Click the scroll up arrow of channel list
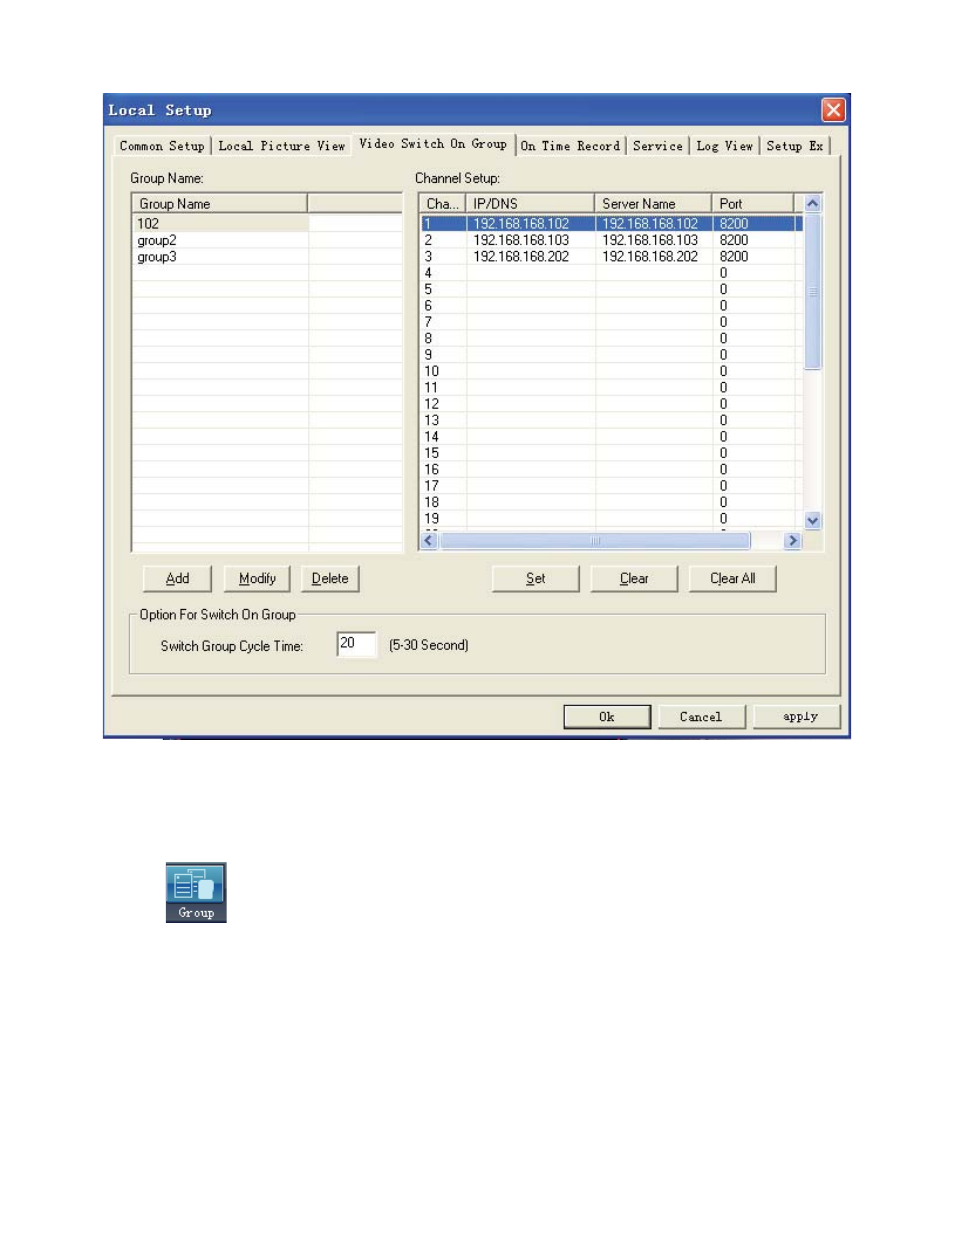The image size is (954, 1235). coord(813,204)
